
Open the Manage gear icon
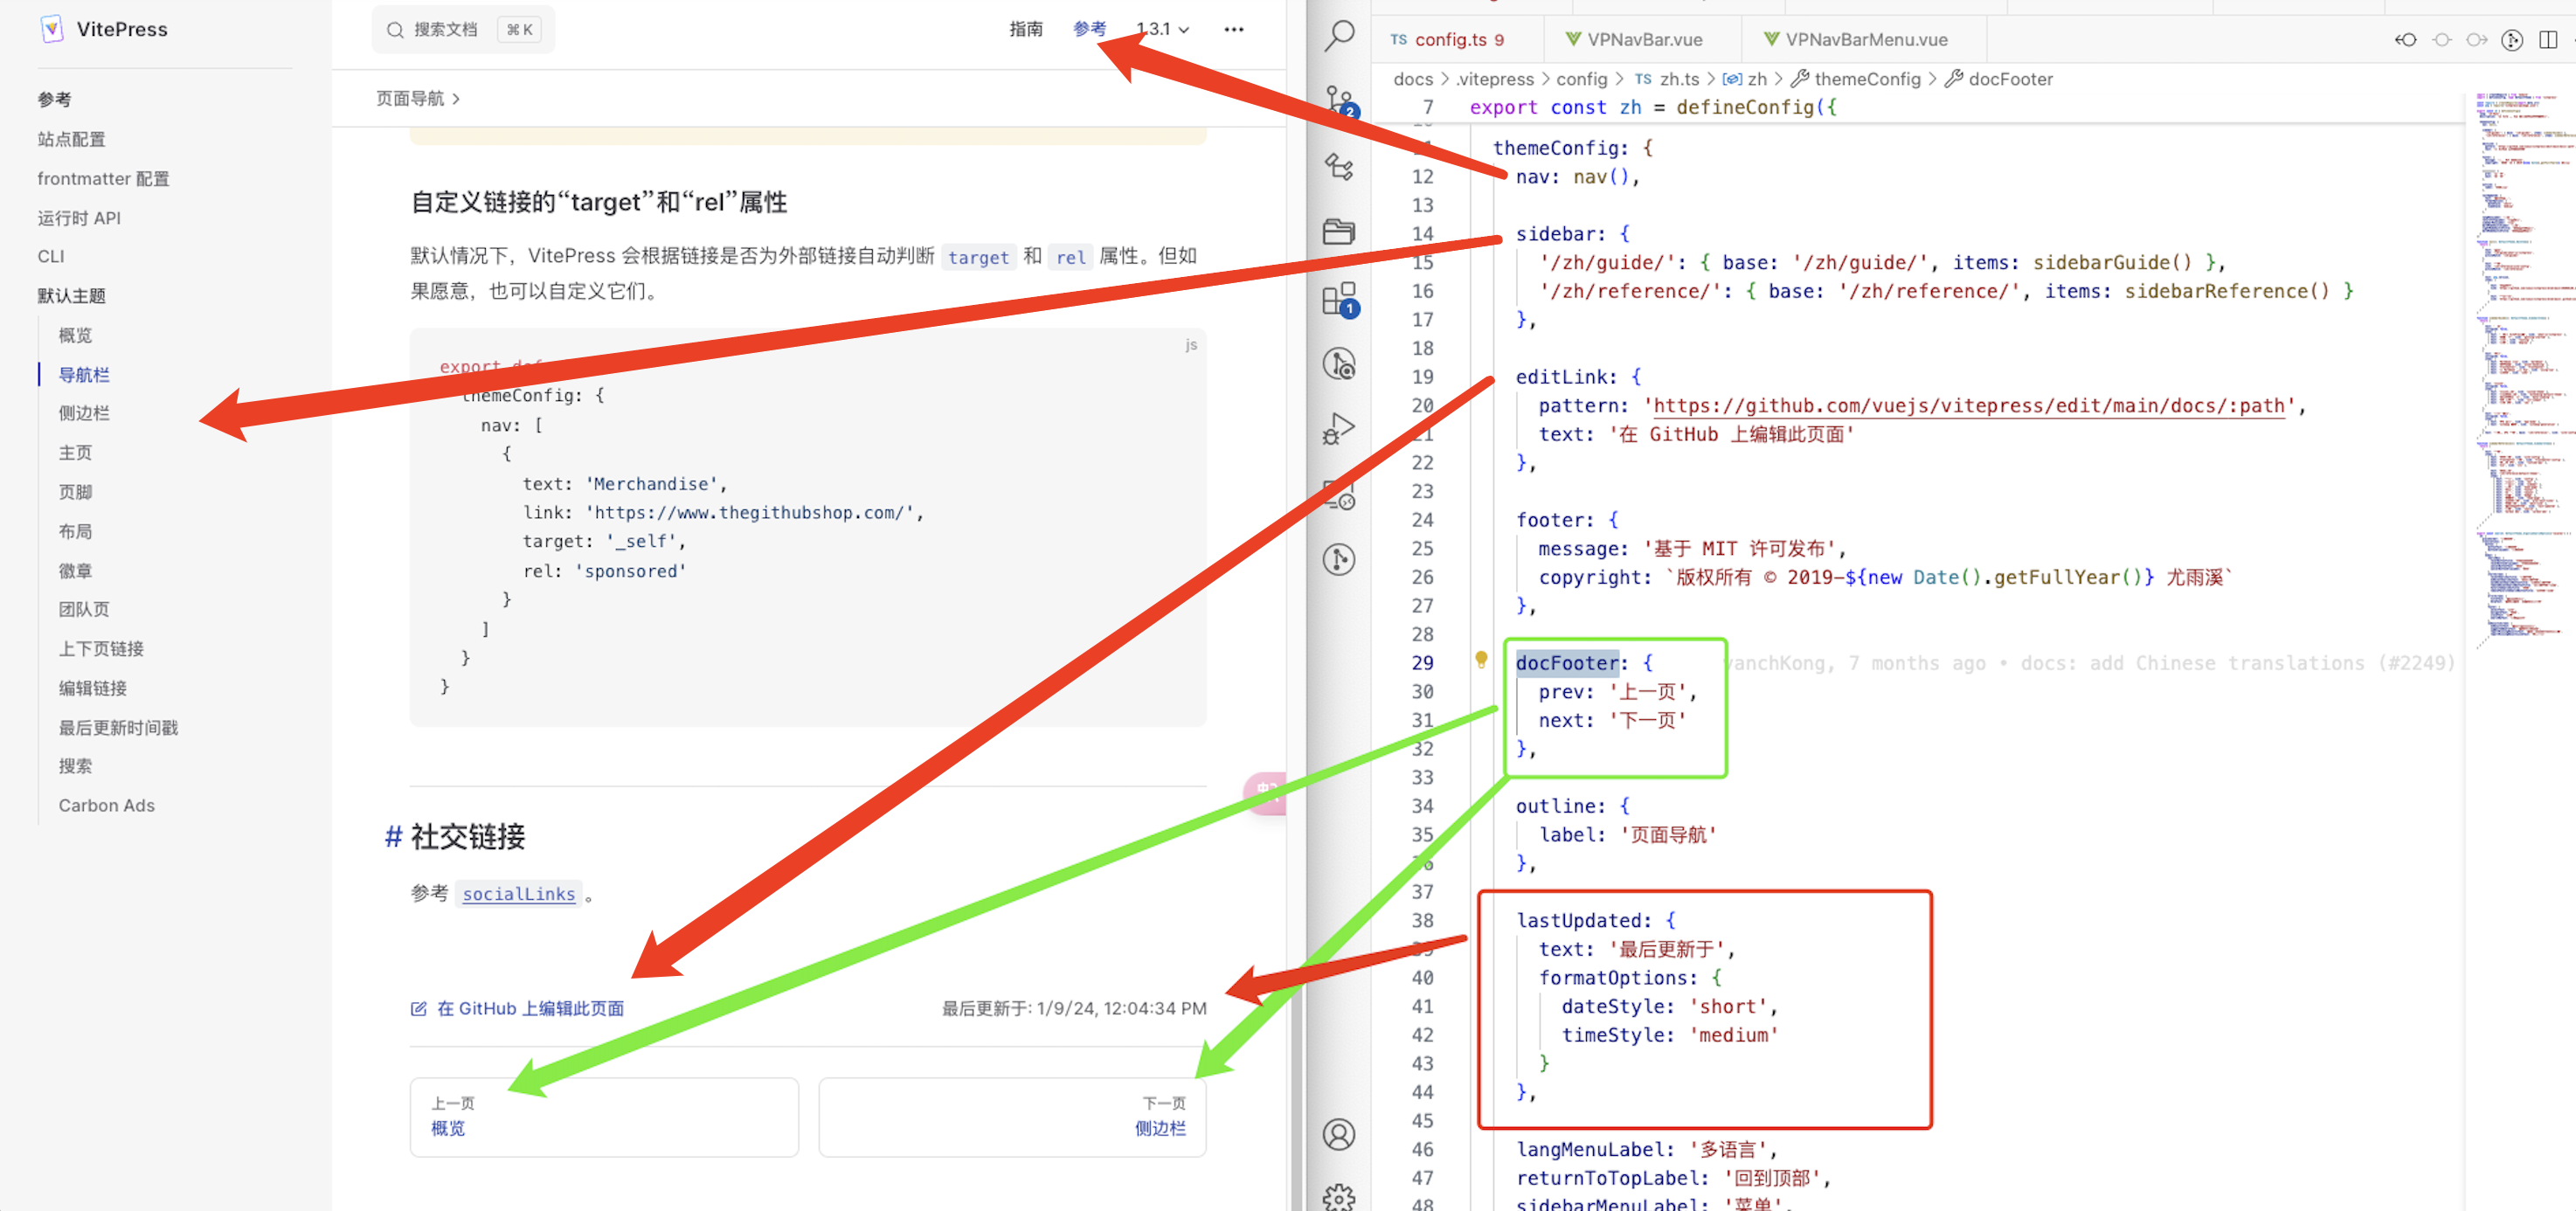point(1339,1196)
